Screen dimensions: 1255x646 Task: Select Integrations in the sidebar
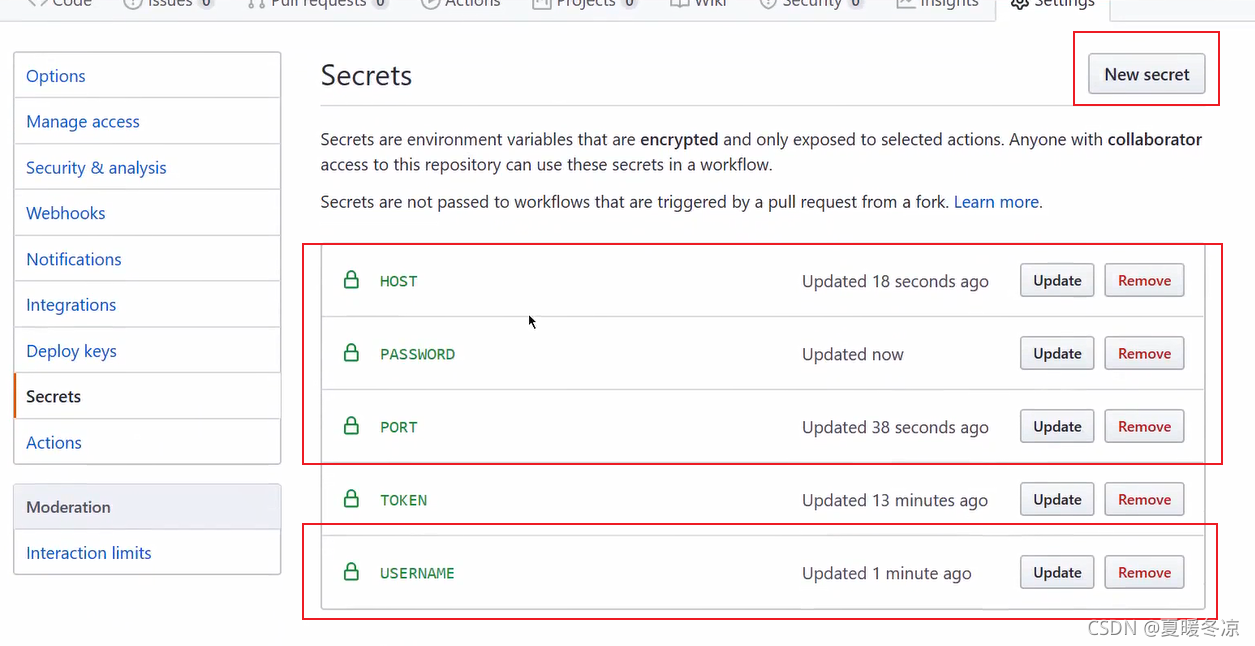(147, 305)
